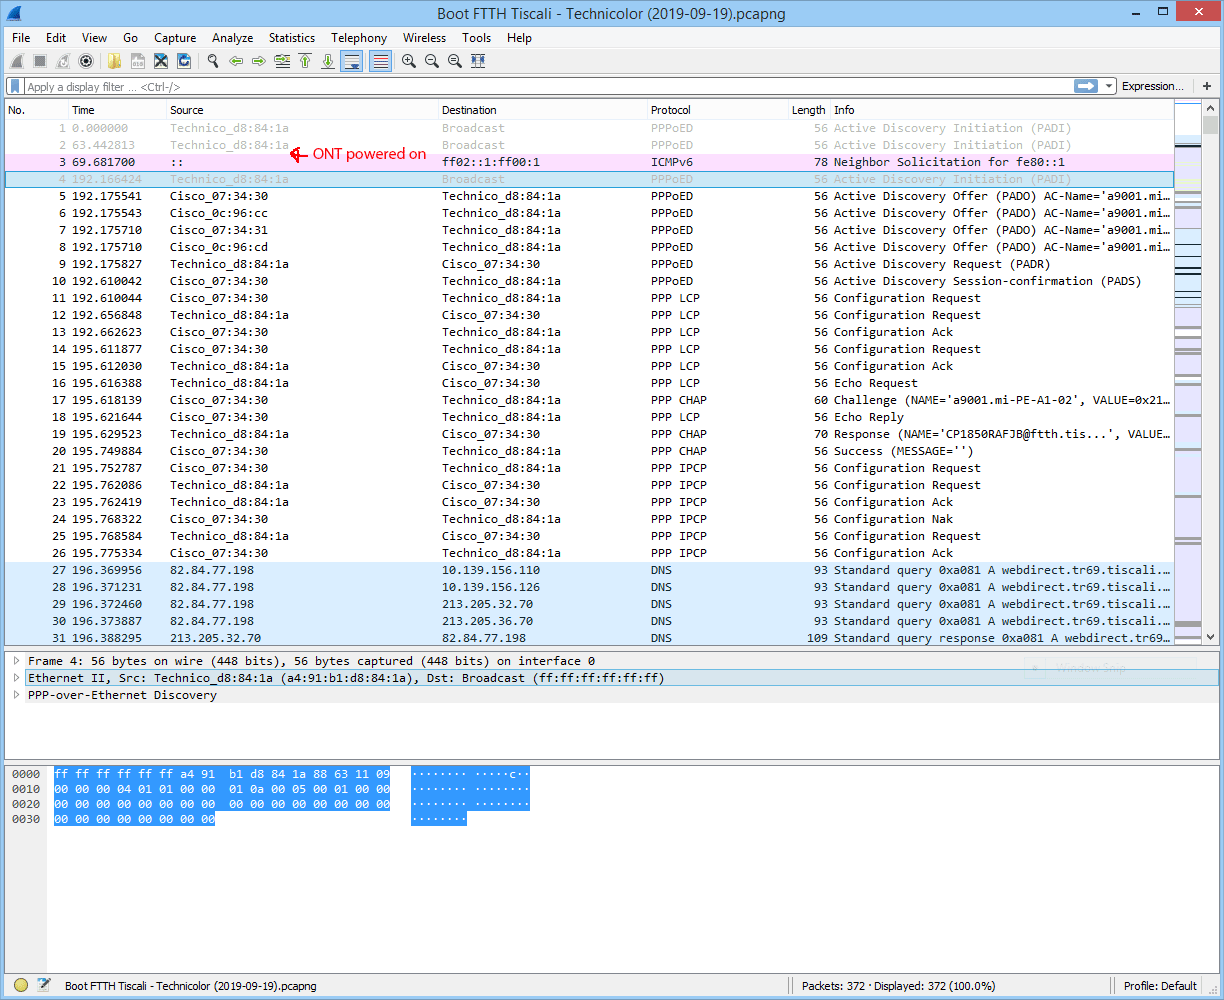This screenshot has width=1224, height=1000.
Task: Expand the Ethernet II details row
Action: tap(16, 678)
